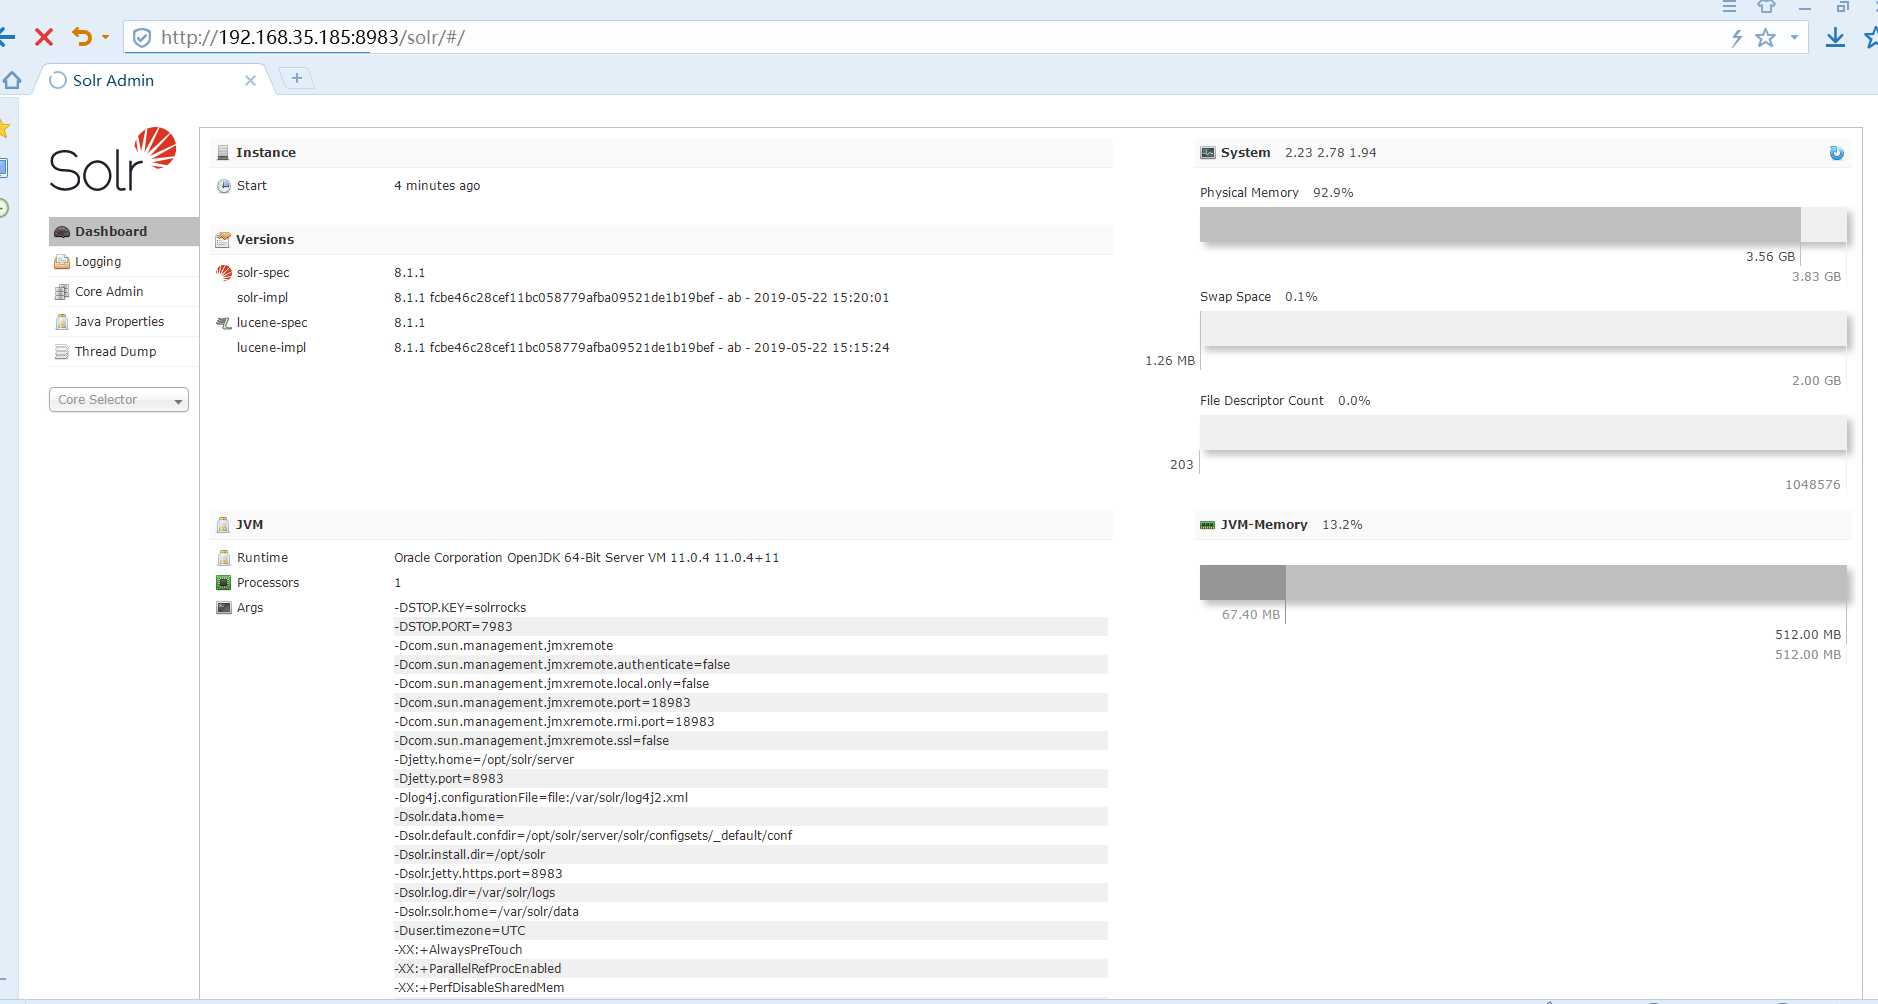Open the browser downloads button
The width and height of the screenshot is (1878, 1004).
click(x=1835, y=38)
